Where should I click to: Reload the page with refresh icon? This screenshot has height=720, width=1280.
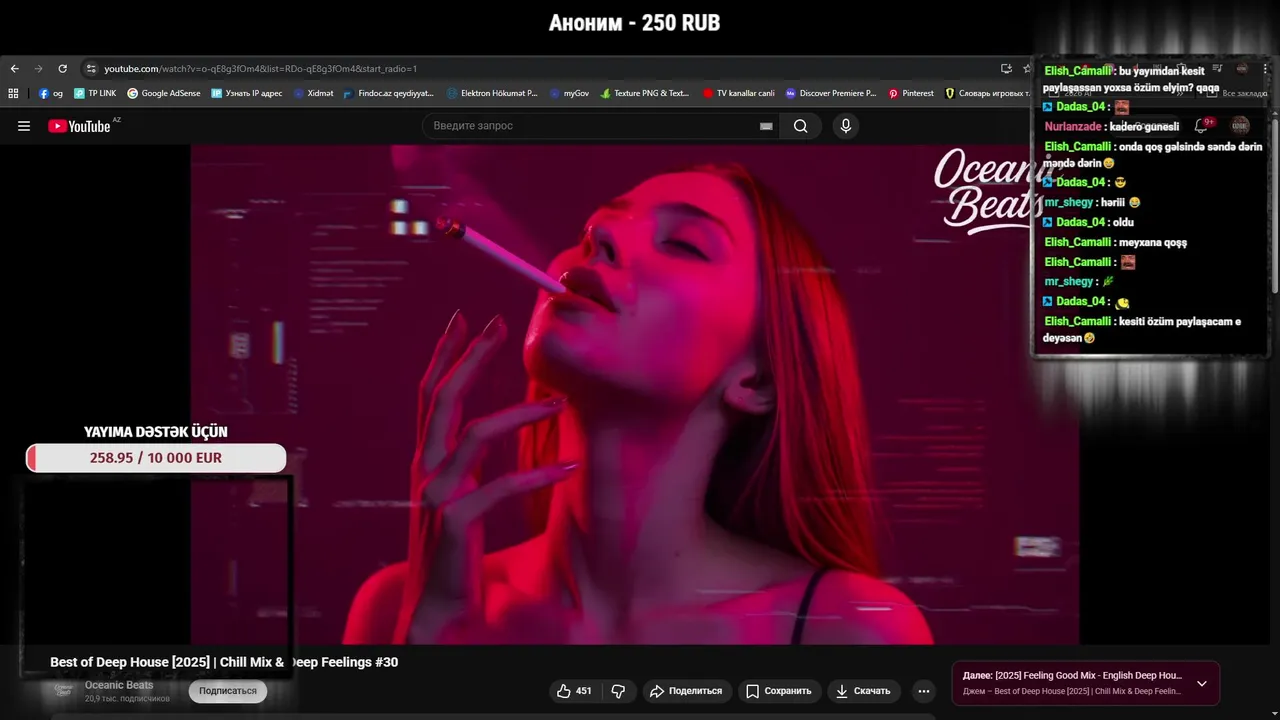tap(62, 69)
